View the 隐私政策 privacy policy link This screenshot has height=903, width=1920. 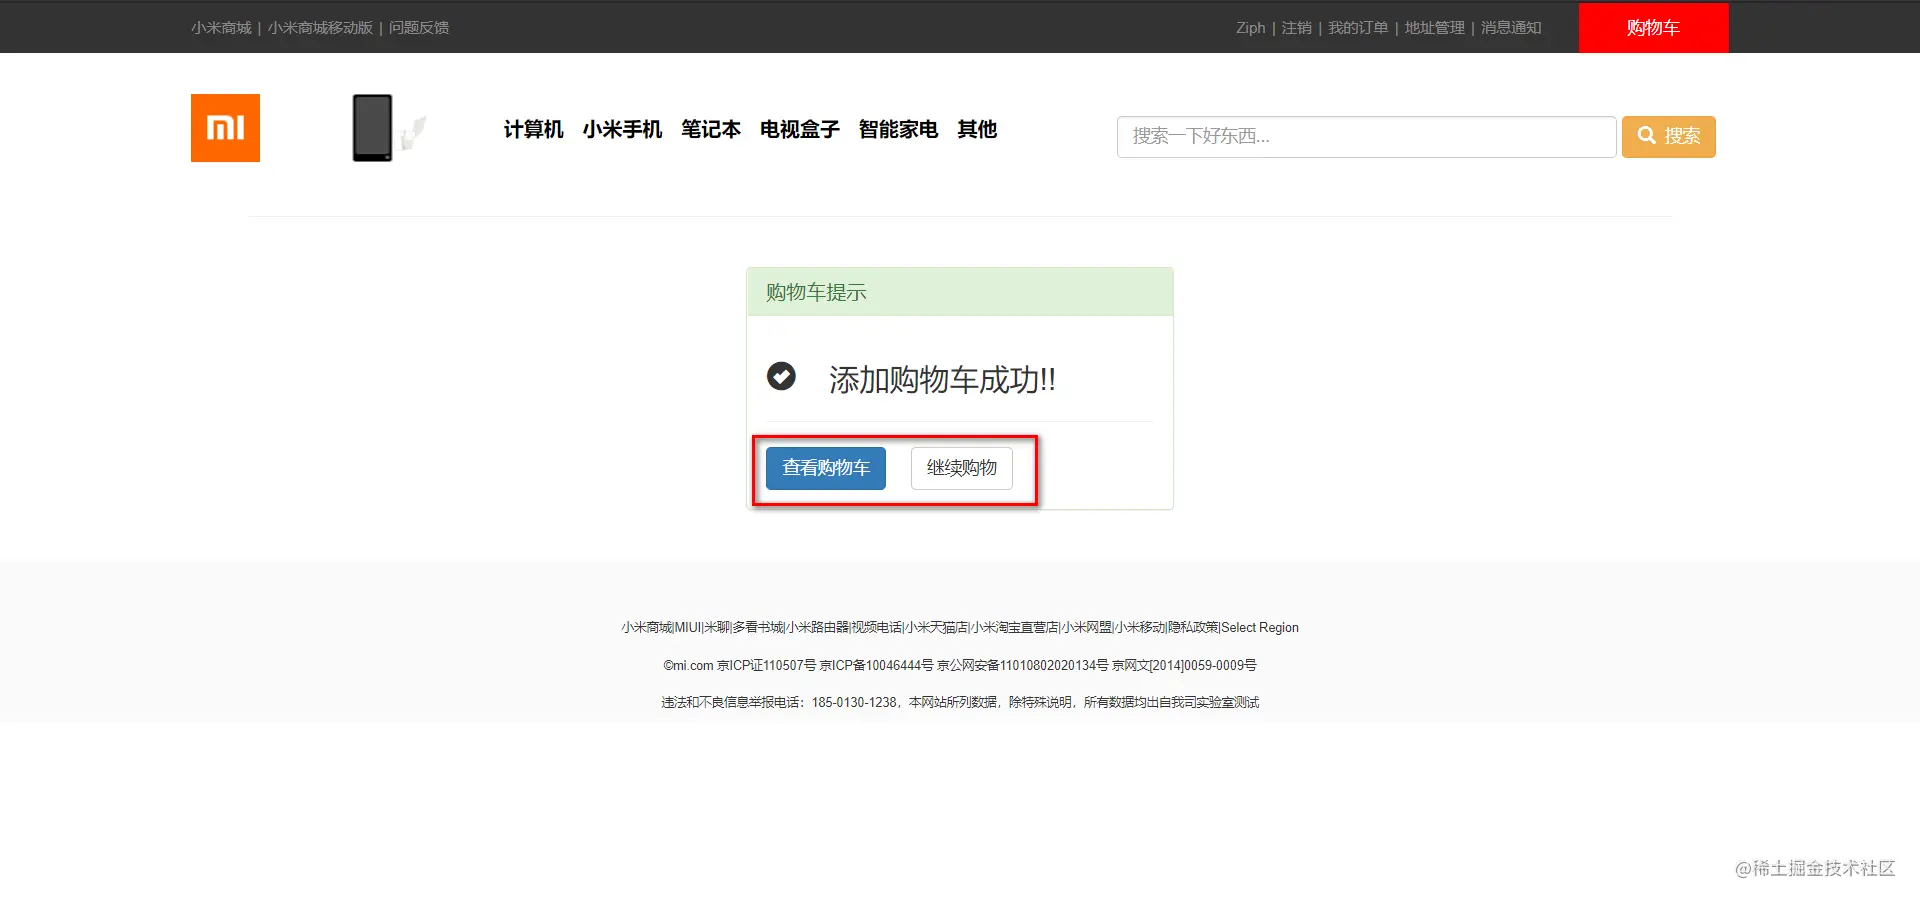[x=1193, y=628]
